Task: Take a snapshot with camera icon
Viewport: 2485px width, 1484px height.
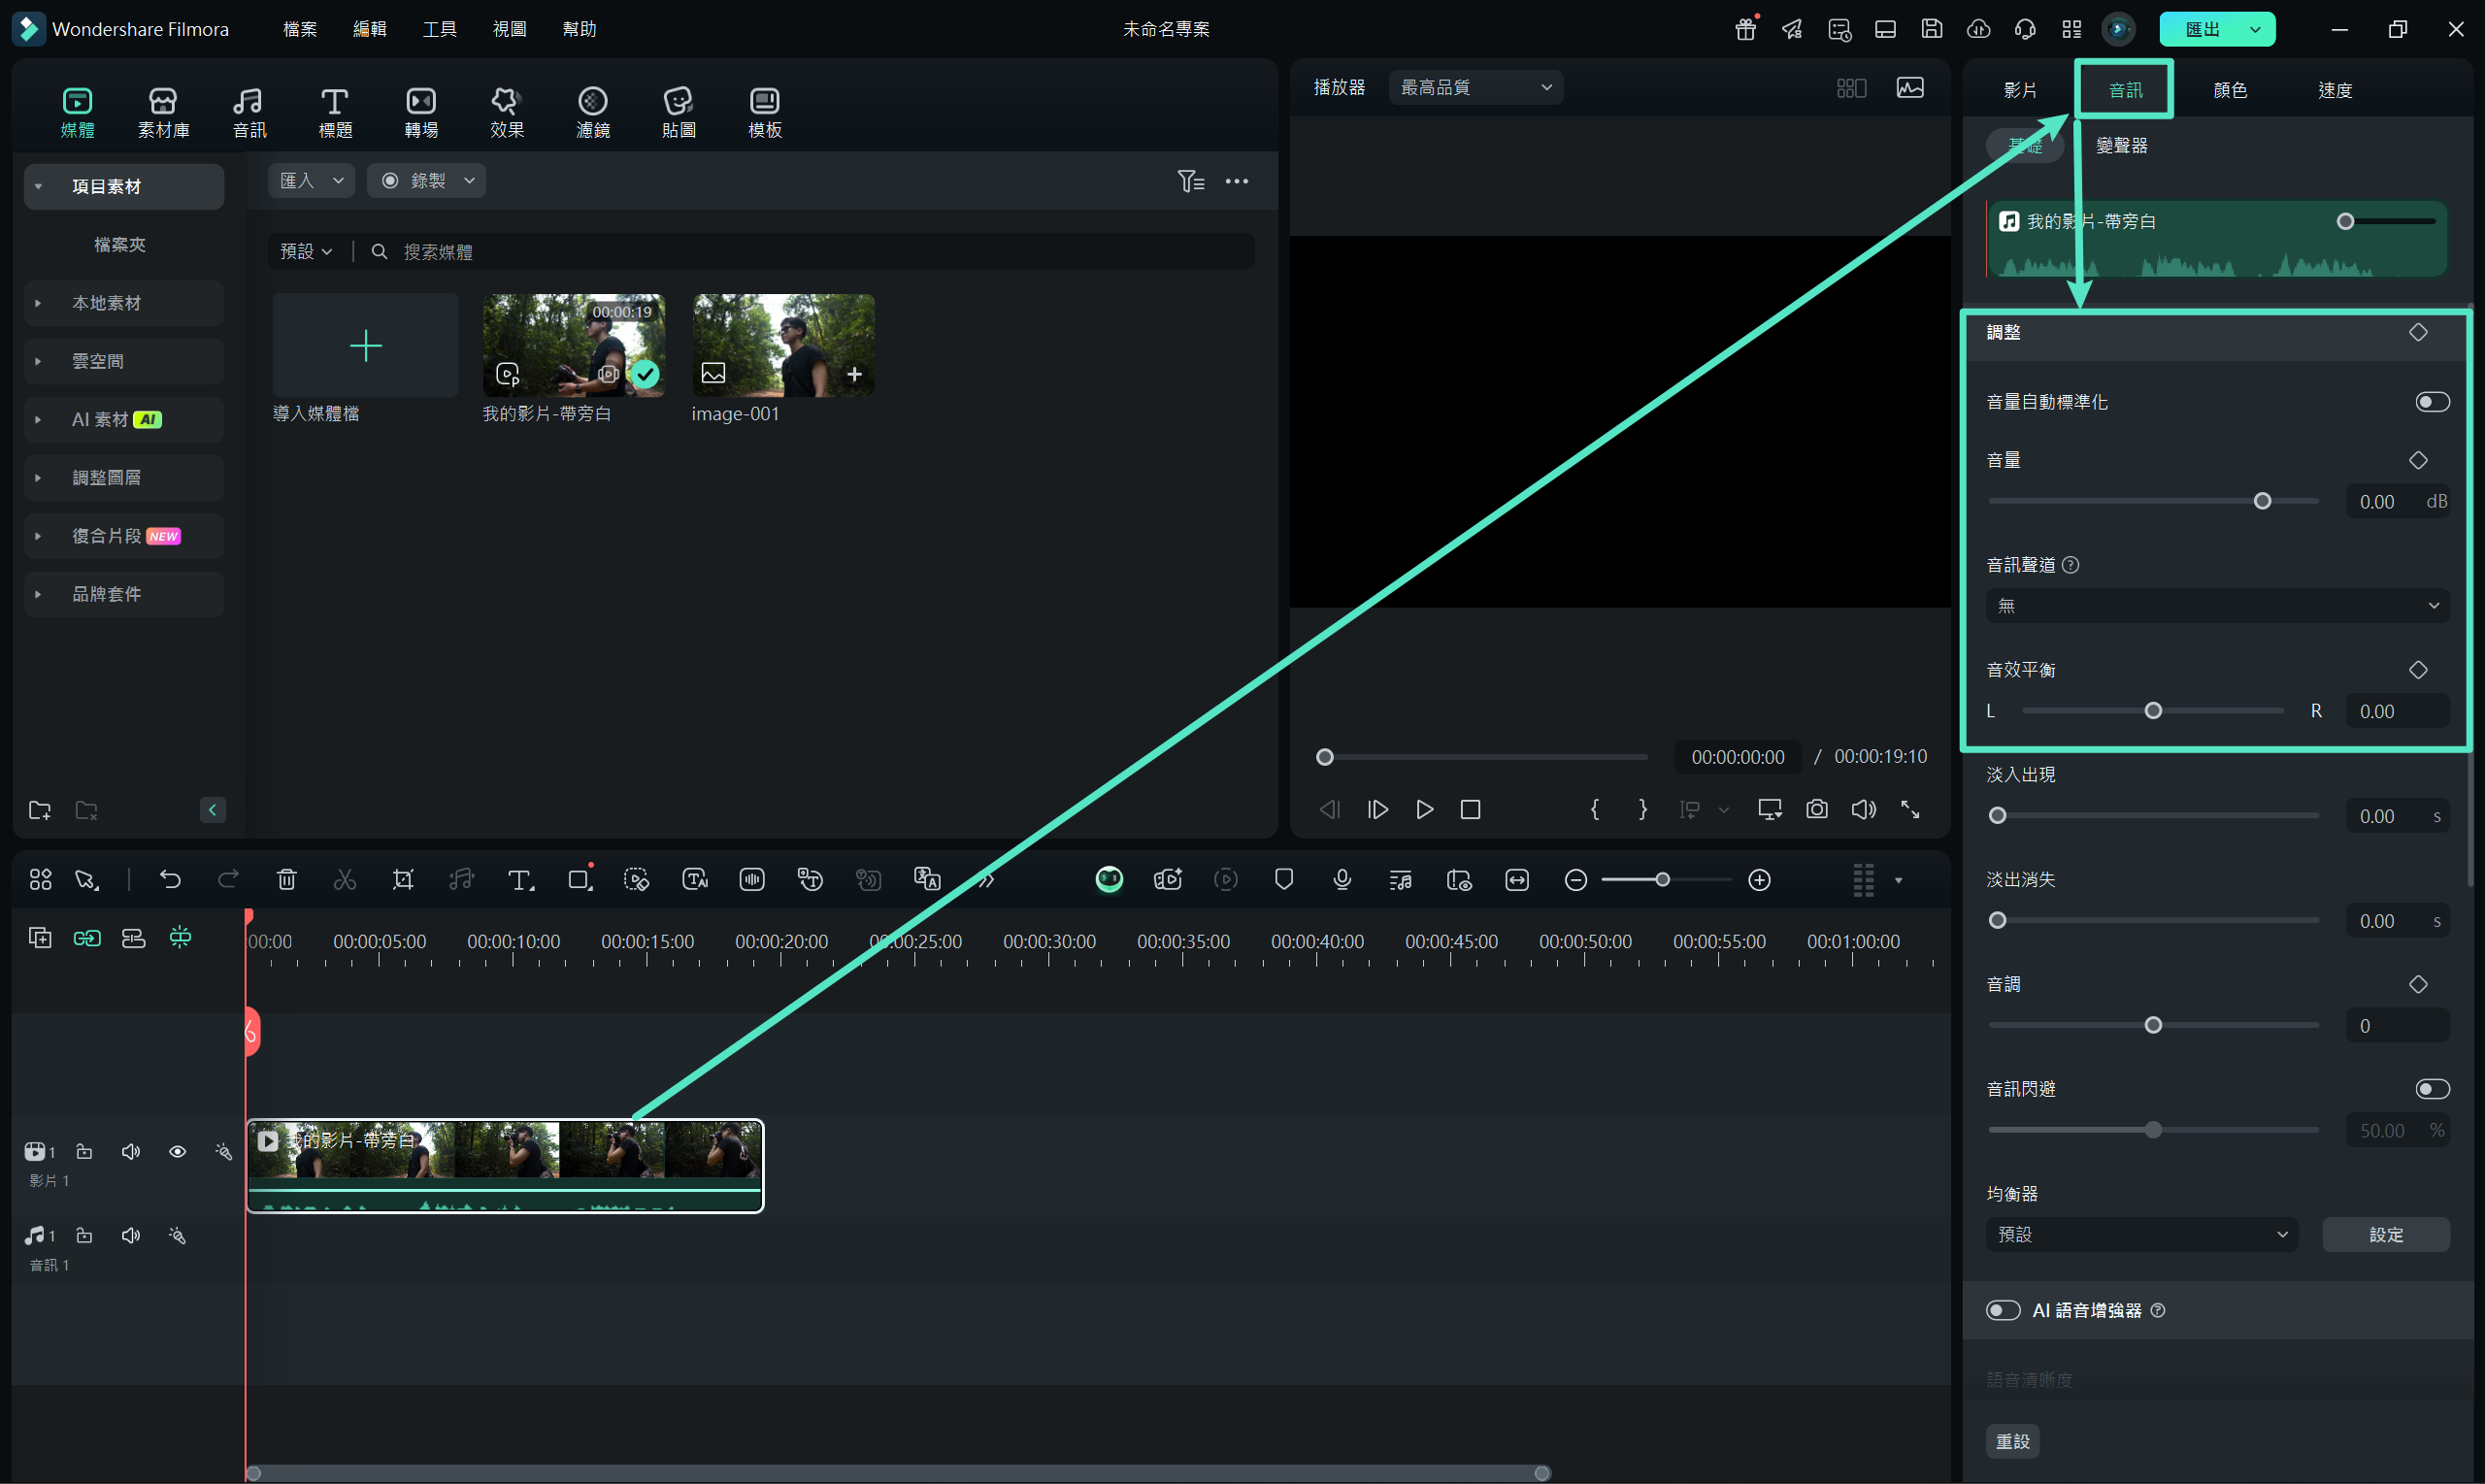Action: coord(1816,809)
